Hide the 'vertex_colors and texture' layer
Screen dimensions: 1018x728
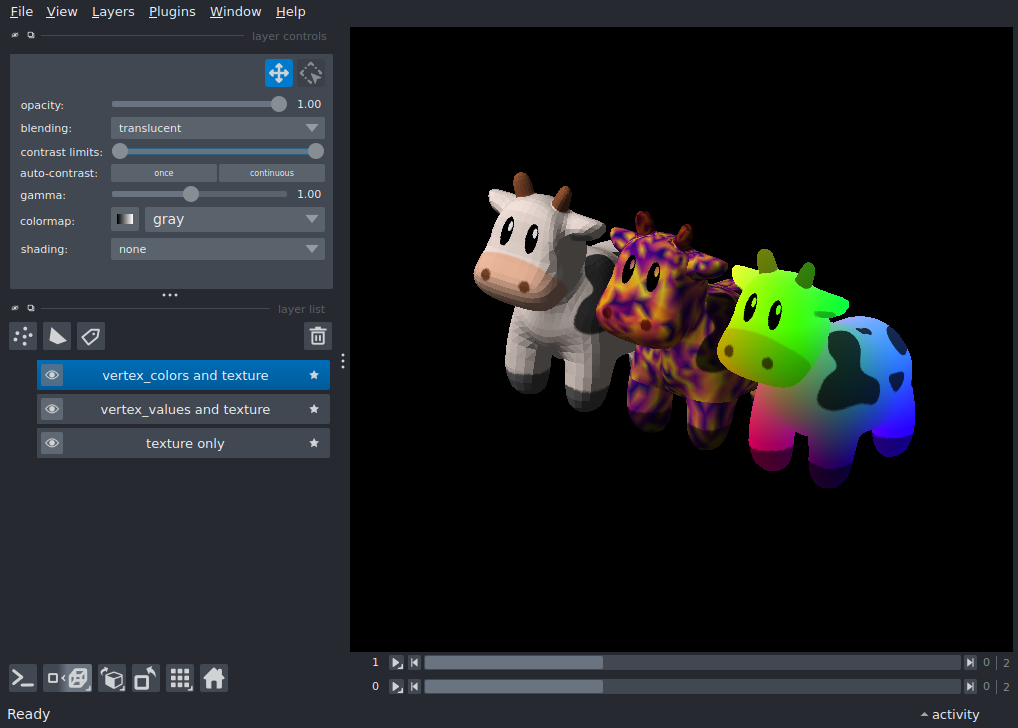pyautogui.click(x=52, y=376)
